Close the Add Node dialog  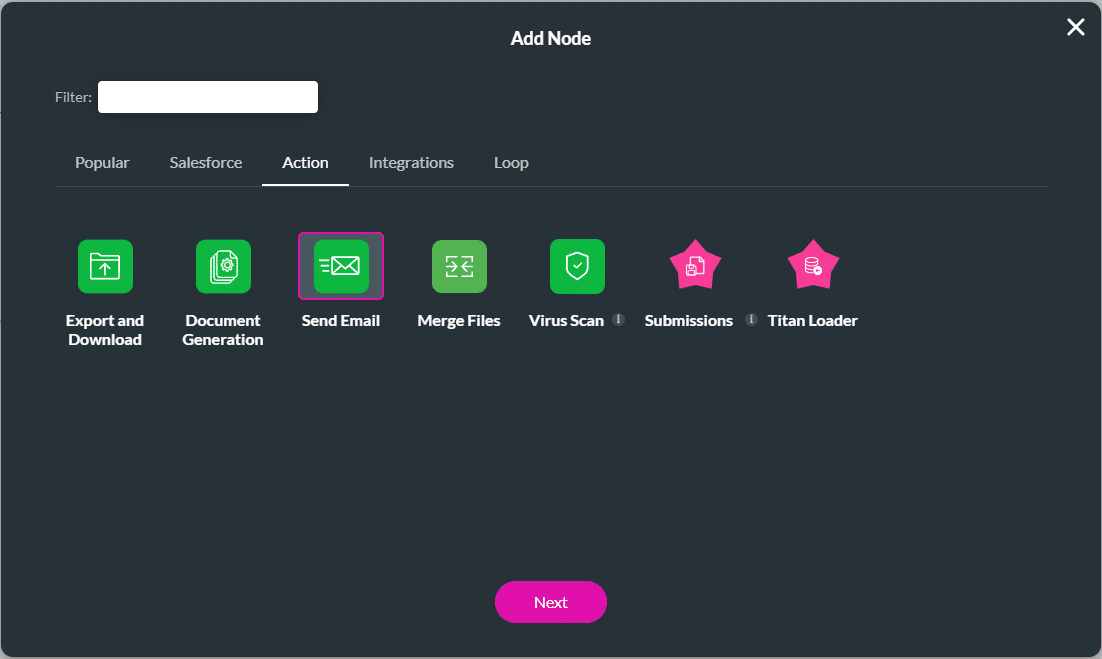pyautogui.click(x=1075, y=27)
